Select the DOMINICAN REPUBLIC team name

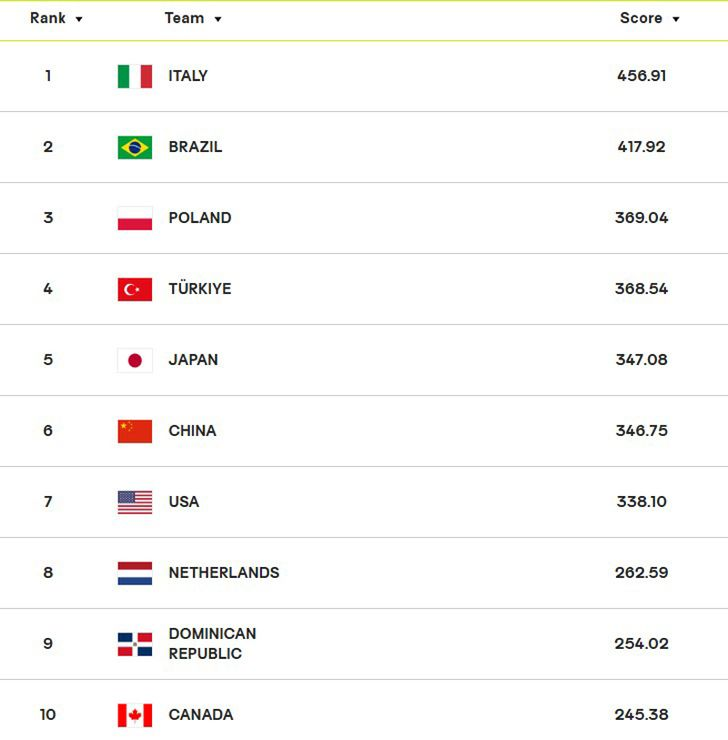pyautogui.click(x=212, y=644)
